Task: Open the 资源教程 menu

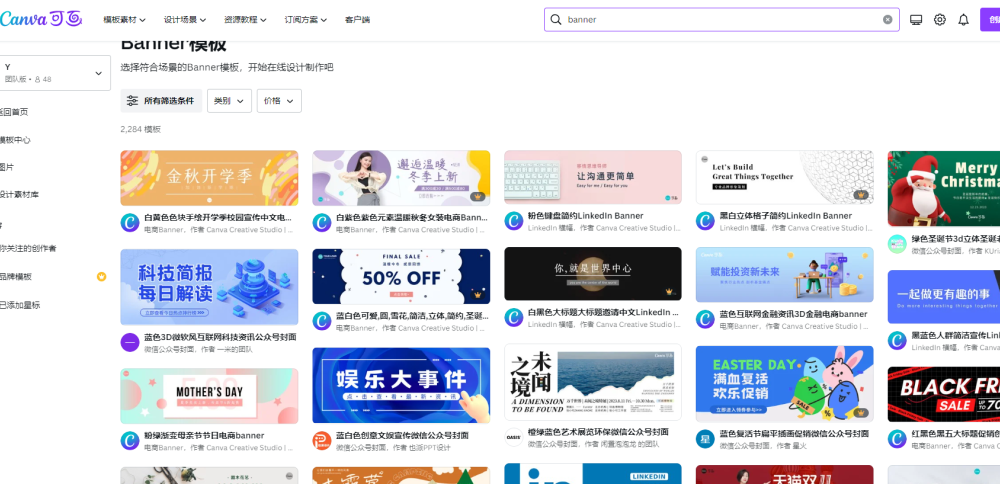Action: coord(245,20)
